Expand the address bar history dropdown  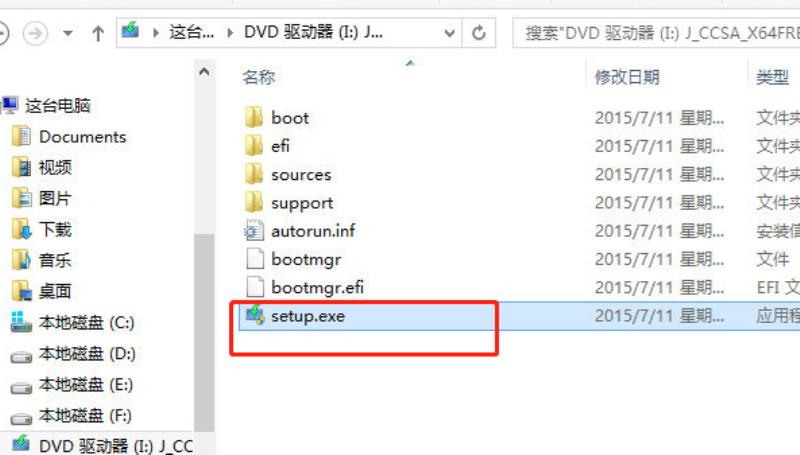pos(449,34)
